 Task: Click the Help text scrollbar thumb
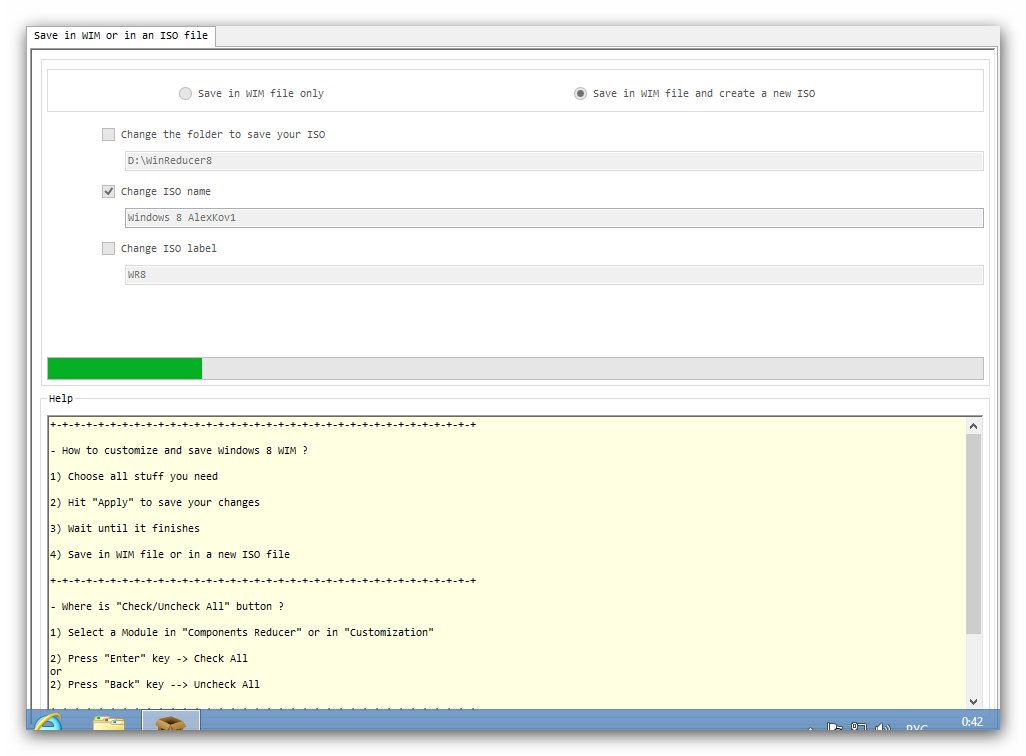(973, 533)
